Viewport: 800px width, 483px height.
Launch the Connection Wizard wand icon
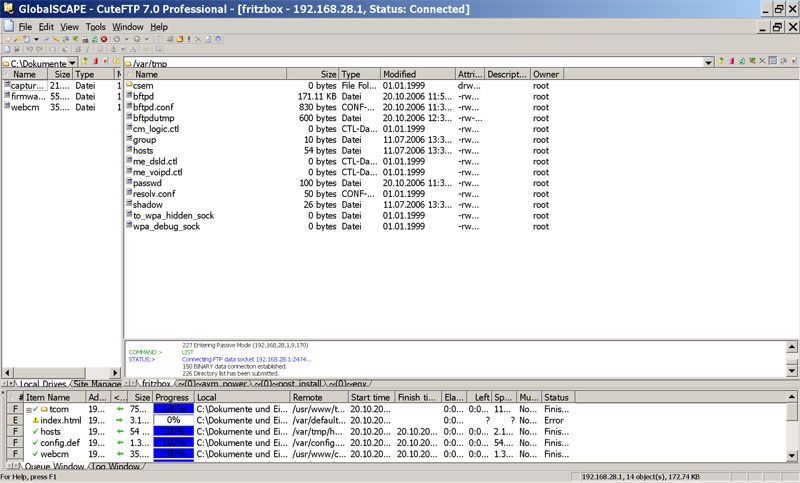[16, 39]
